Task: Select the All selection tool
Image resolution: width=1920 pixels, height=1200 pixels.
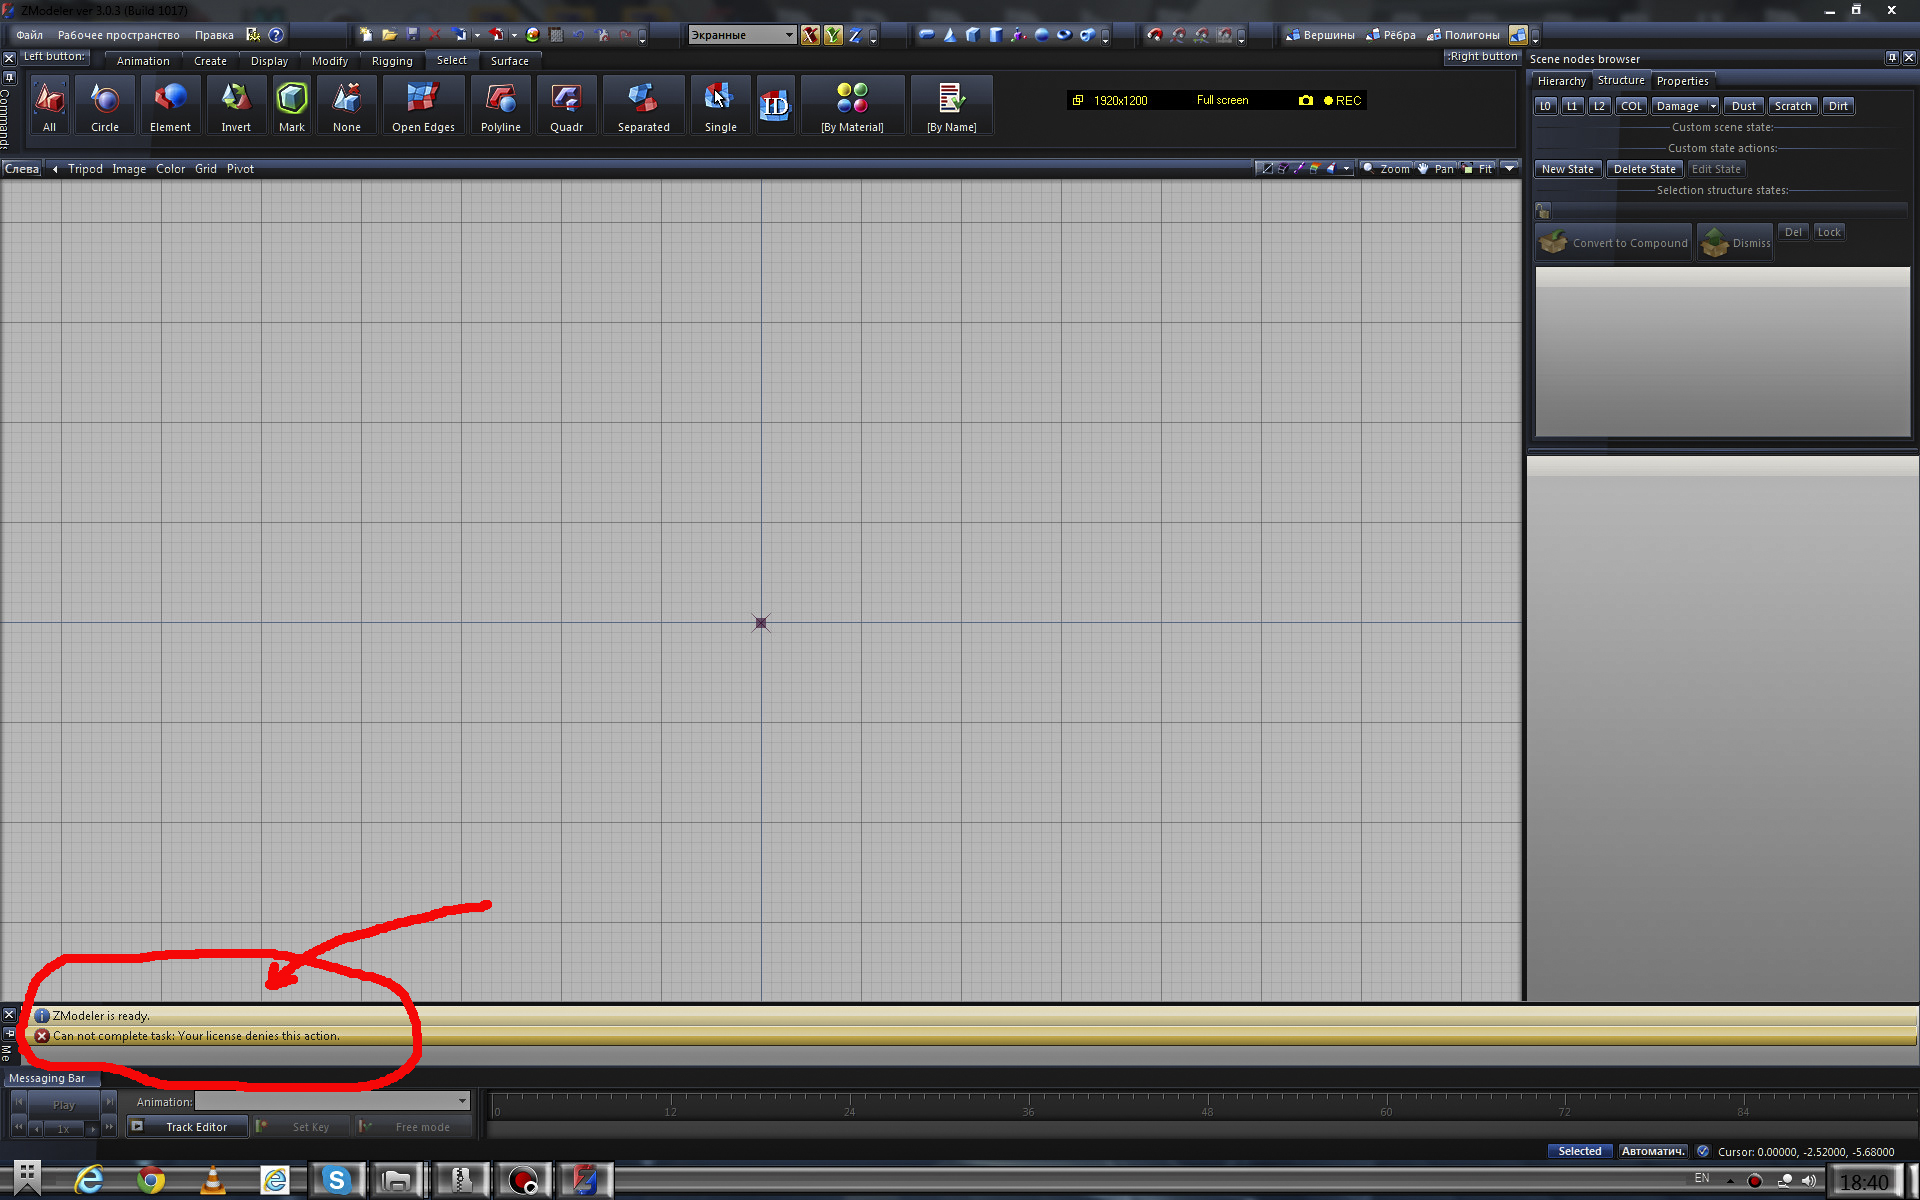Action: (x=49, y=106)
